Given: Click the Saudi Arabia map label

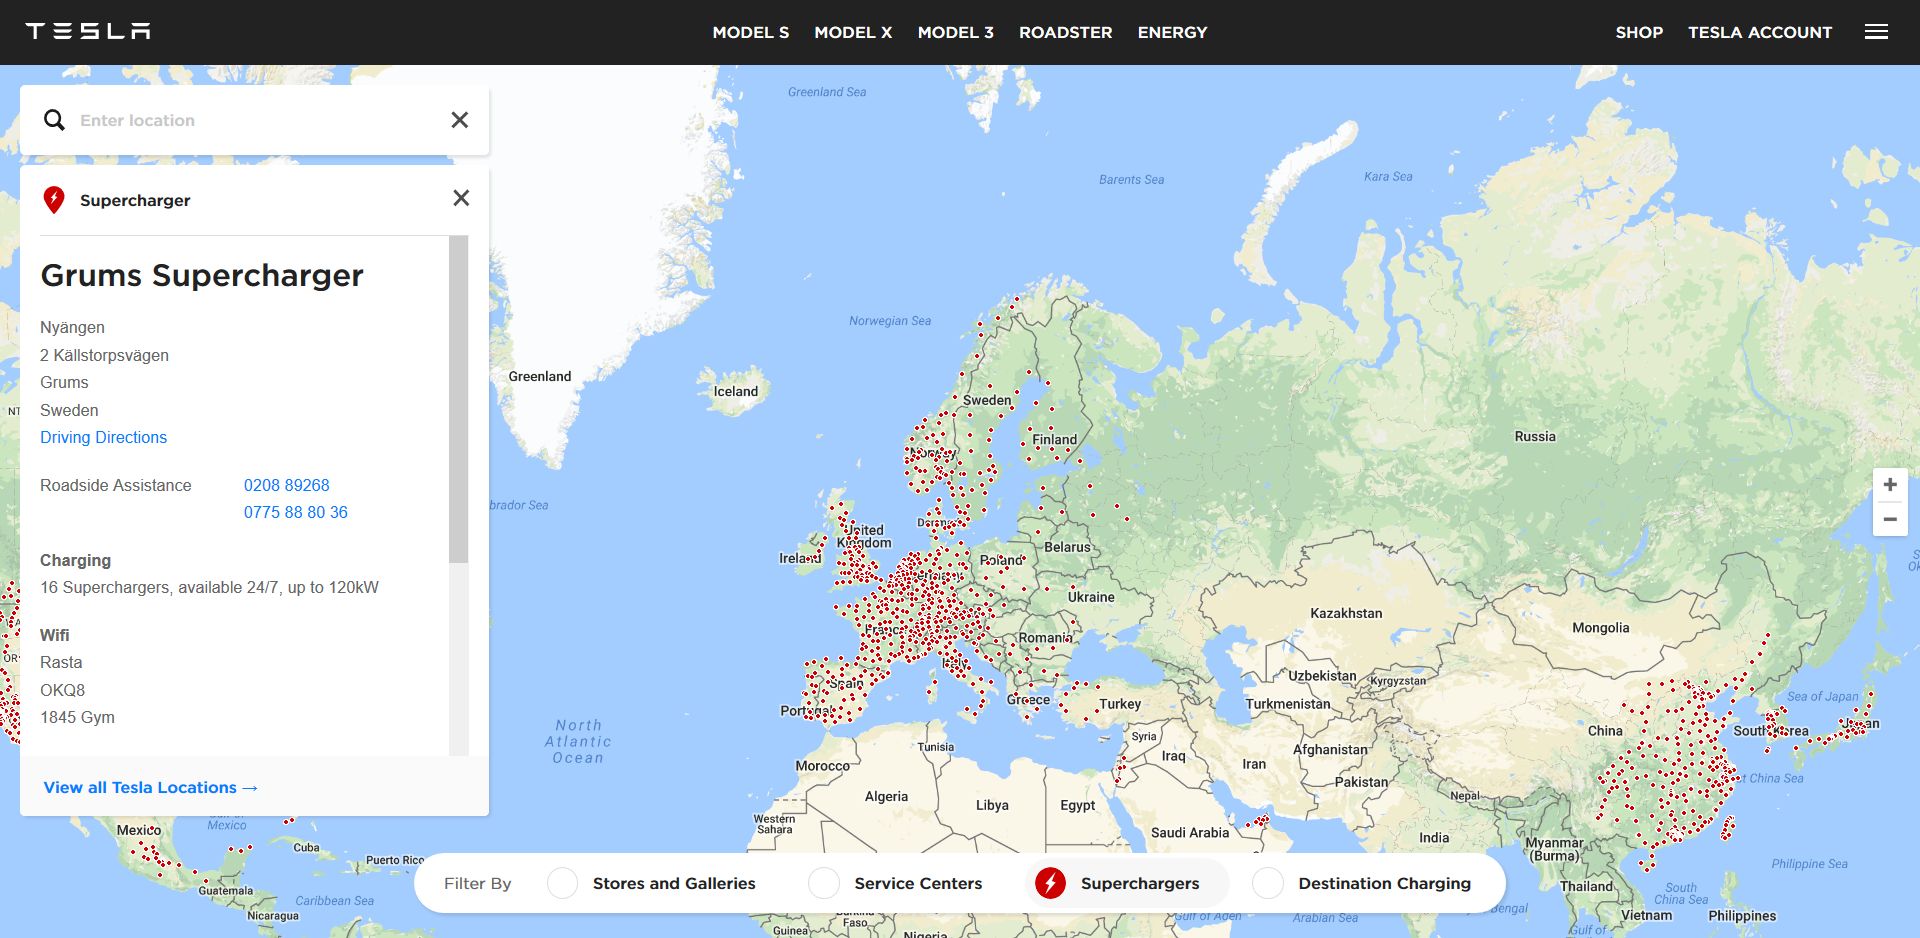Looking at the screenshot, I should (x=1190, y=832).
